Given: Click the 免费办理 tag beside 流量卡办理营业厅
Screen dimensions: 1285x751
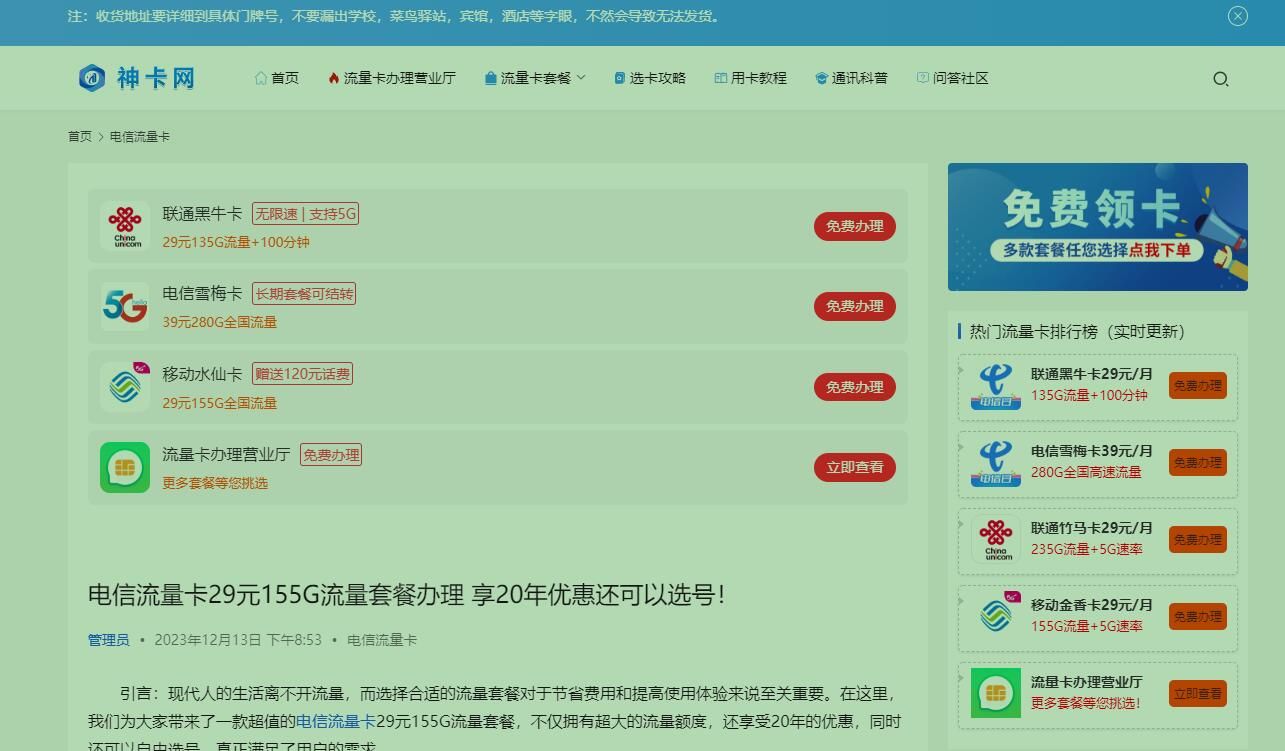Looking at the screenshot, I should pyautogui.click(x=331, y=455).
